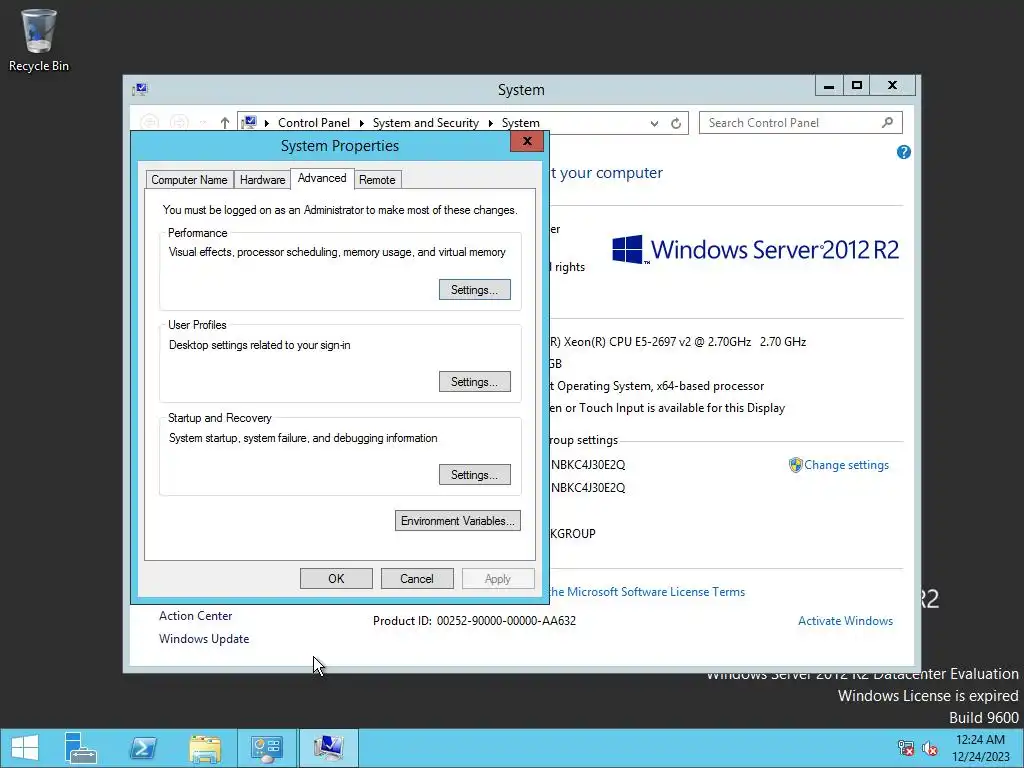
Task: Open Startup and Recovery Settings
Action: pos(475,475)
